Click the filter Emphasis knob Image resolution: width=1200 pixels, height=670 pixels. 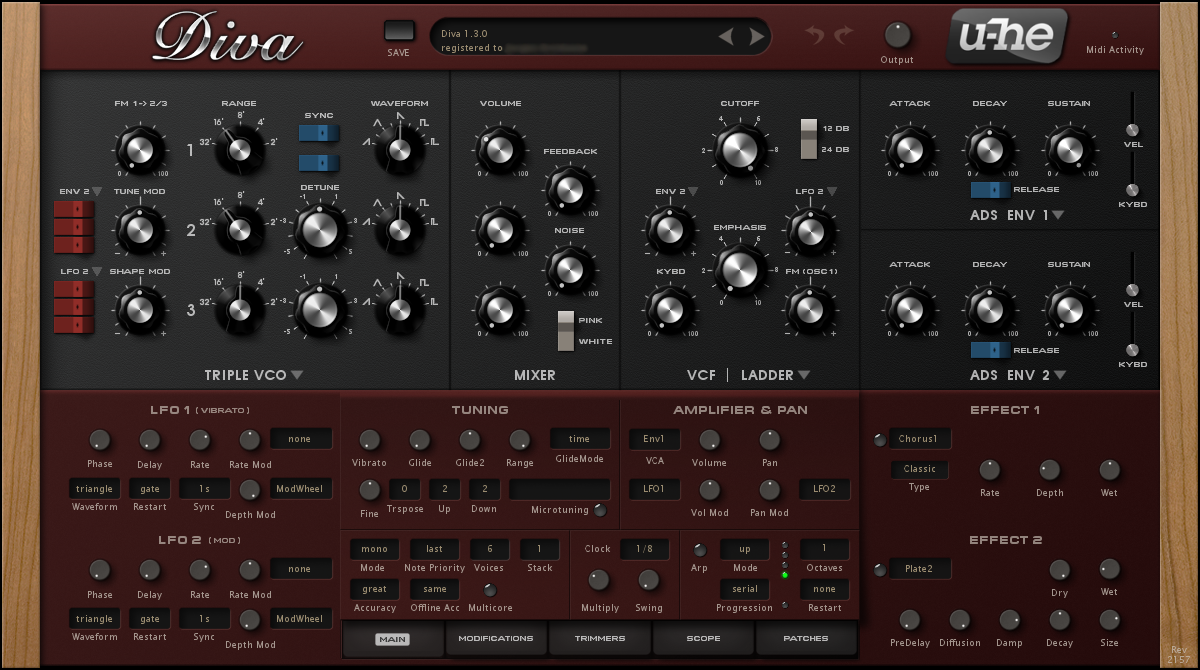coord(739,269)
